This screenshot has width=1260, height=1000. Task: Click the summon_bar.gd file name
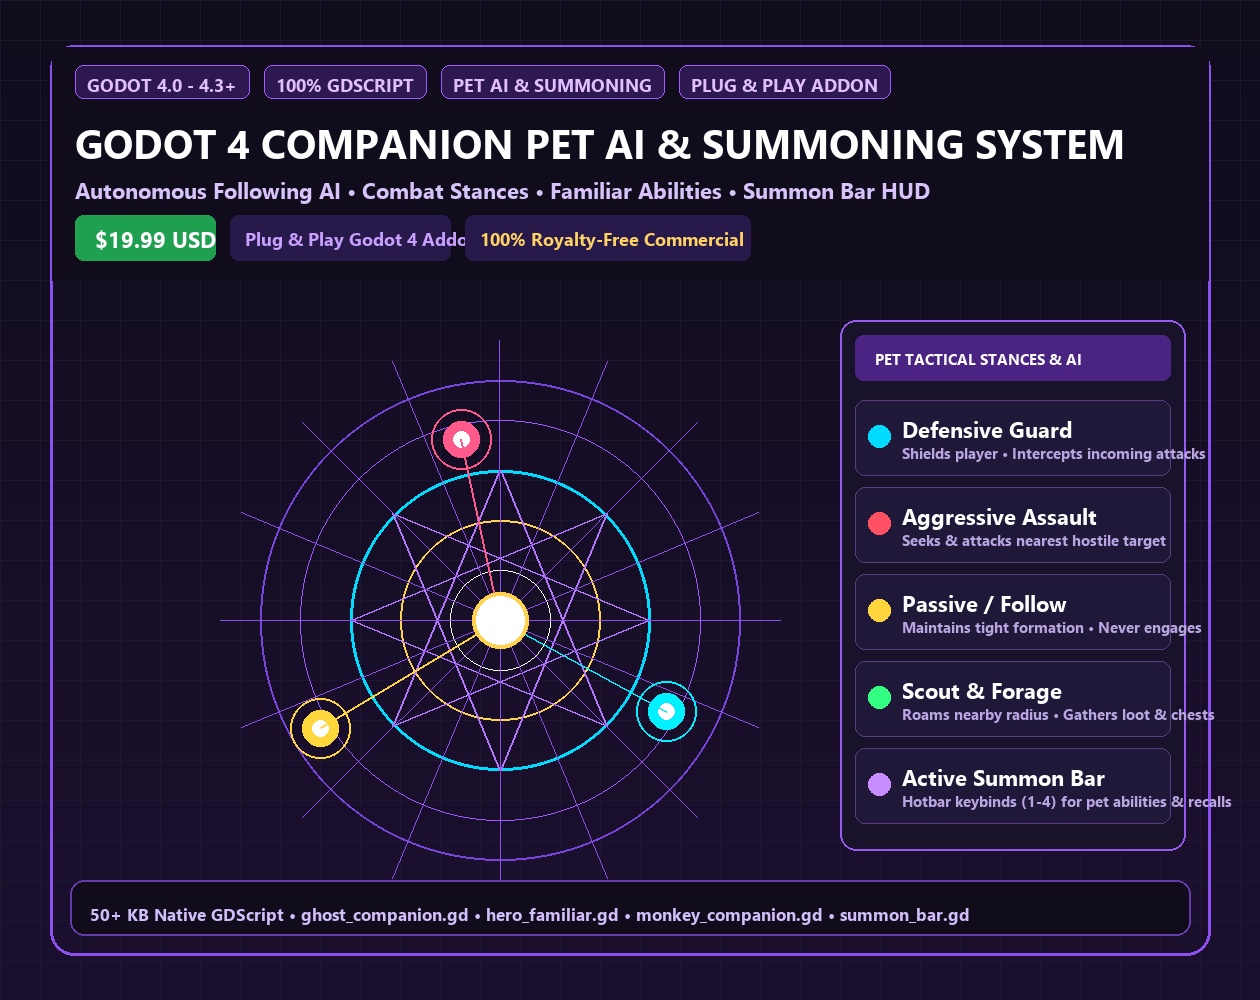904,915
